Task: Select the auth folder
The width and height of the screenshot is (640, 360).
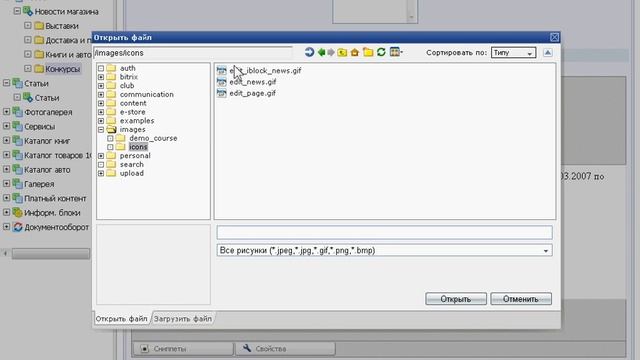Action: click(x=127, y=68)
